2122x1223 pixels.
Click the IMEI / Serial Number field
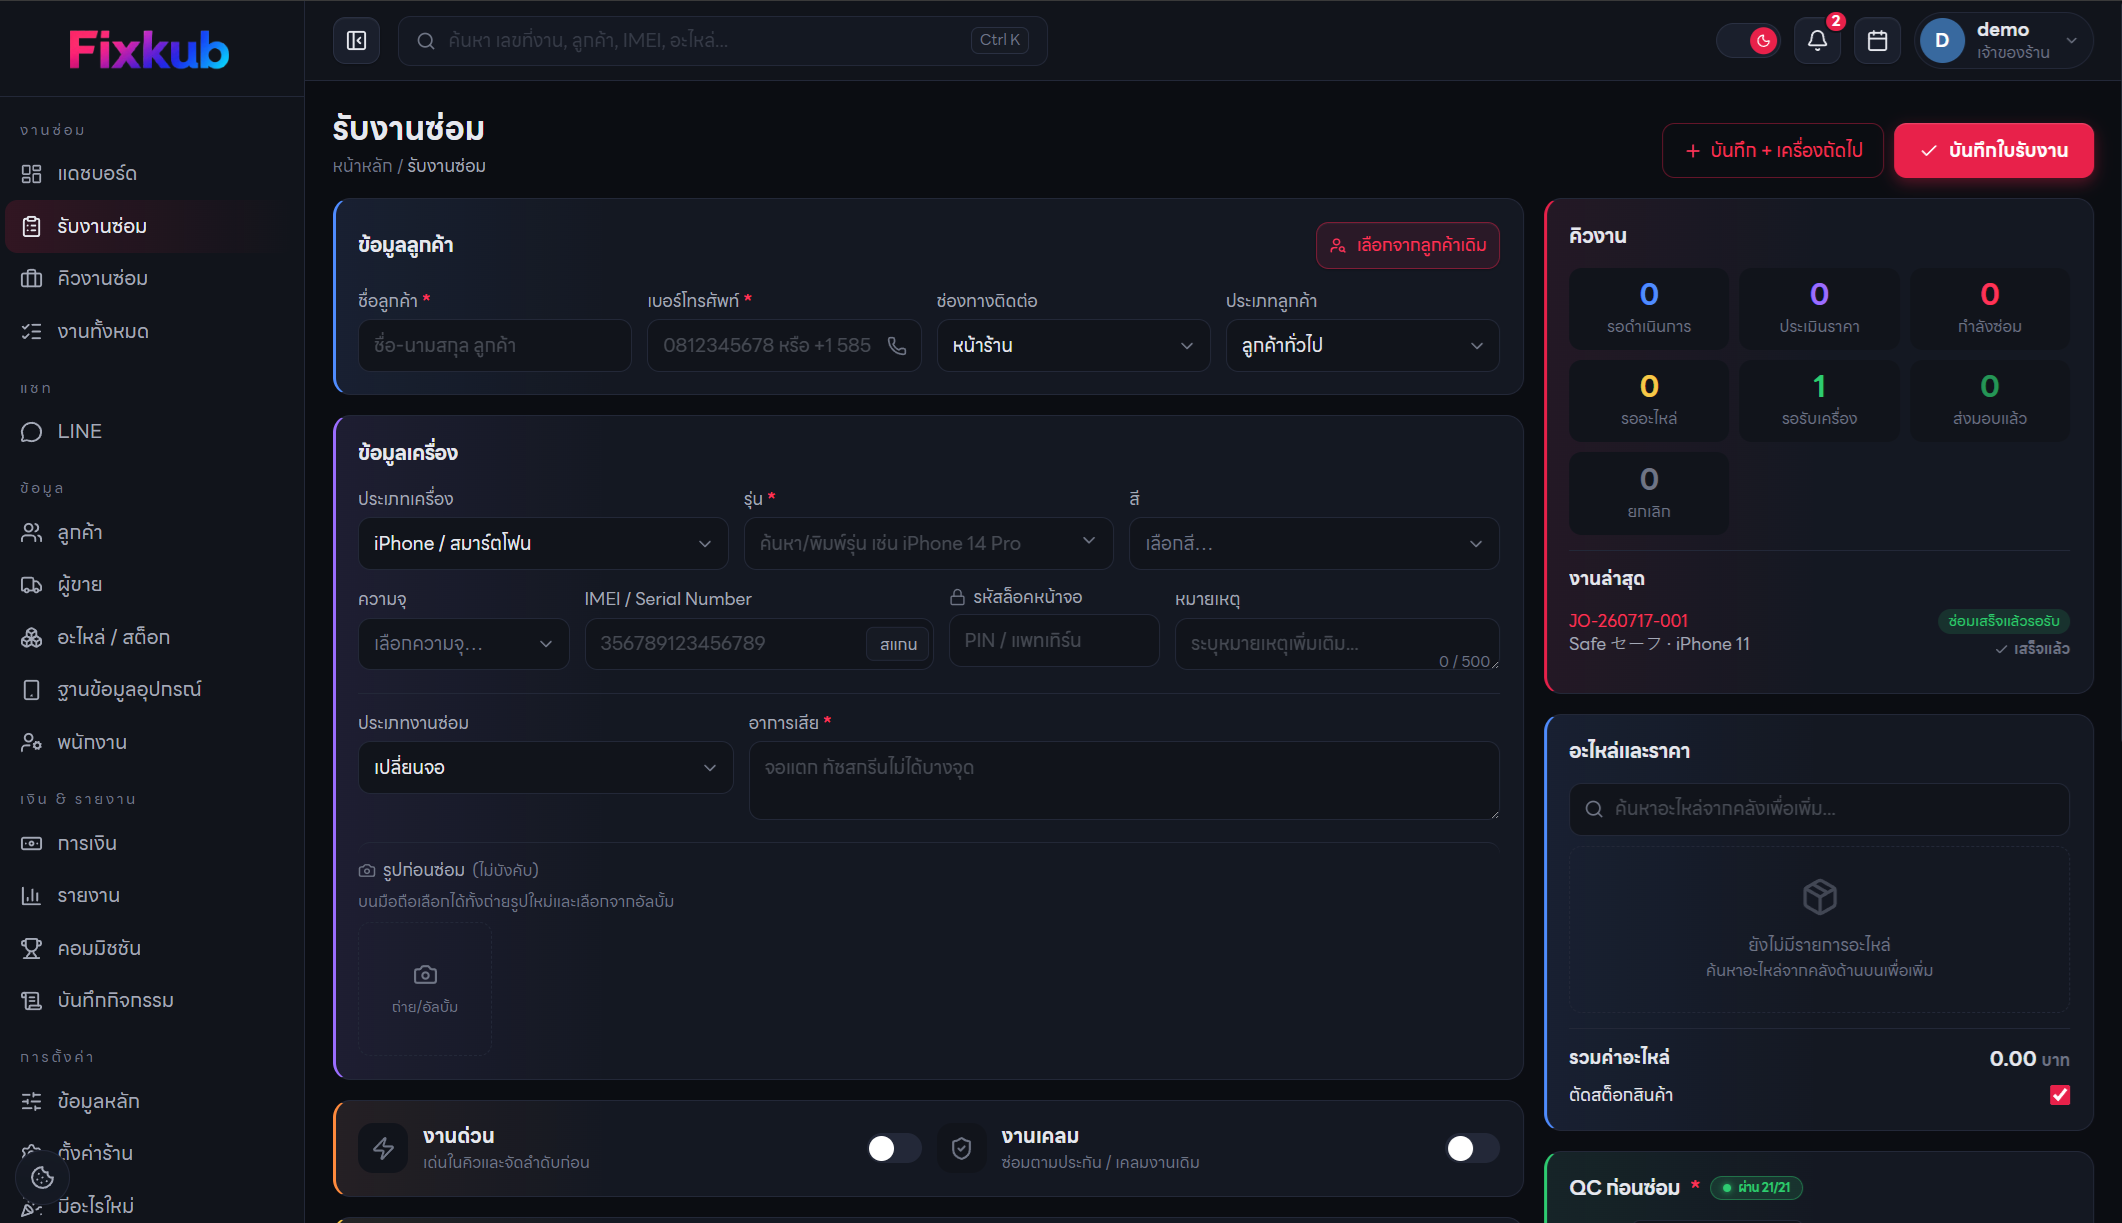[725, 644]
